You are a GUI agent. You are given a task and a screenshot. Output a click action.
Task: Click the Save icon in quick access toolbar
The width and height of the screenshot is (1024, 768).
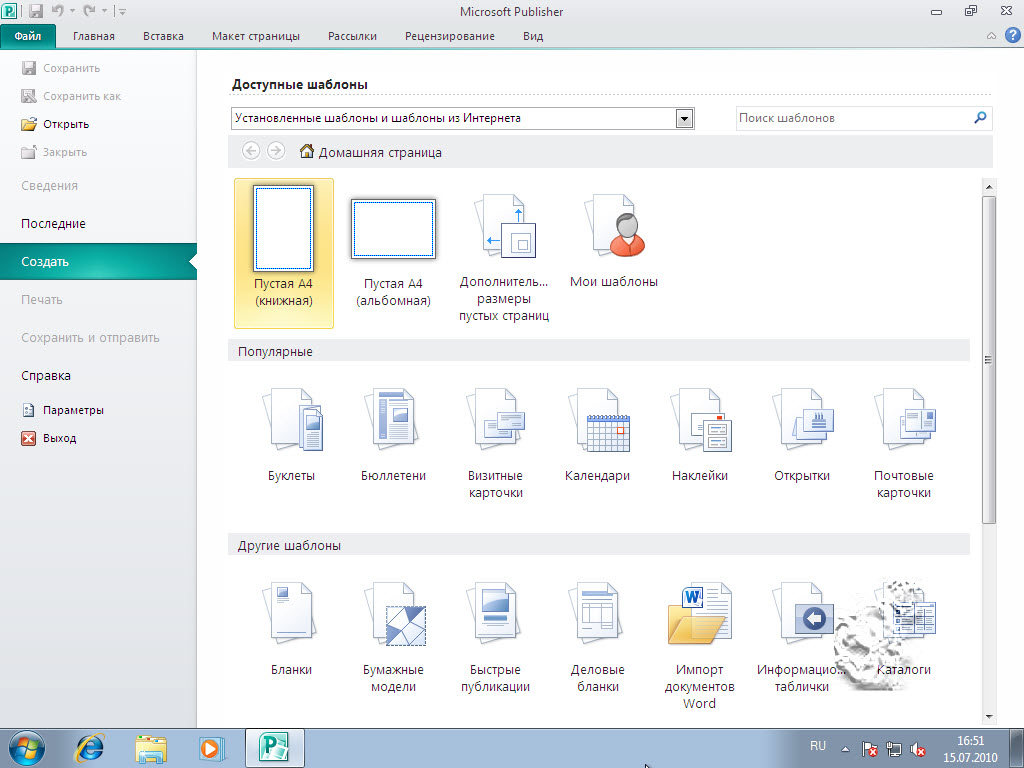[36, 11]
